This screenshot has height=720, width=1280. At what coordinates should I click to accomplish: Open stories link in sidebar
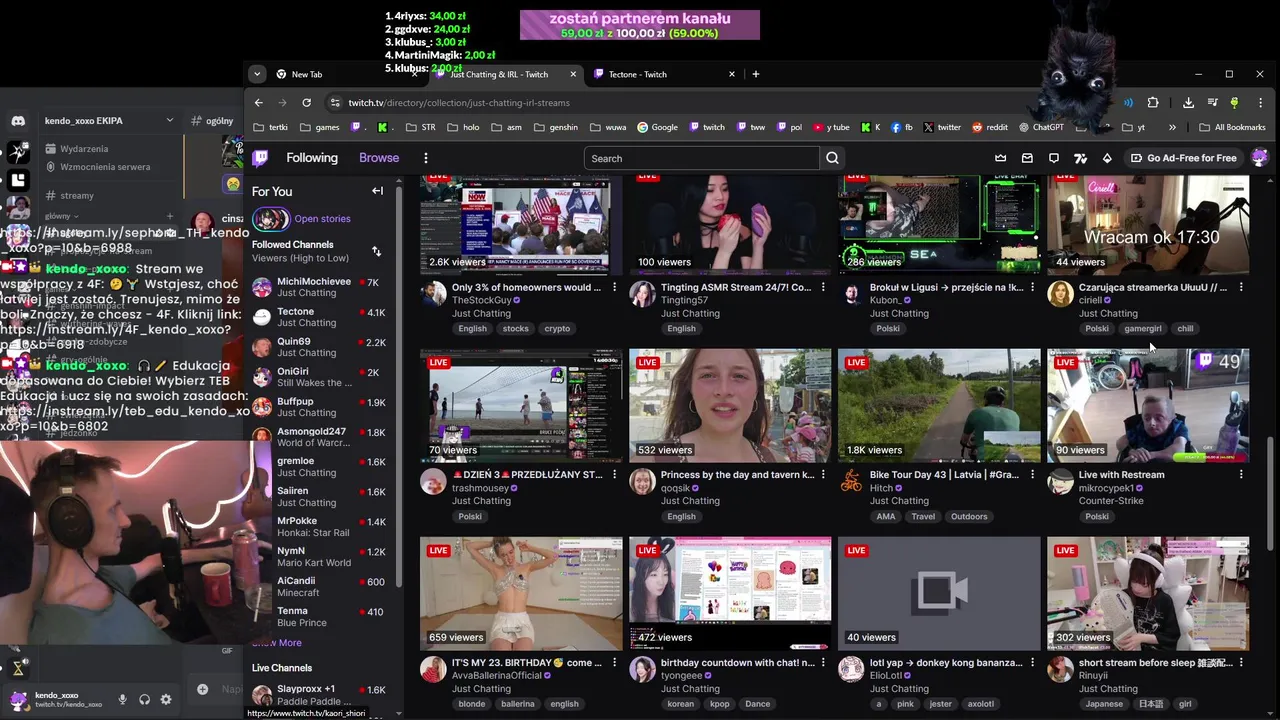322,219
